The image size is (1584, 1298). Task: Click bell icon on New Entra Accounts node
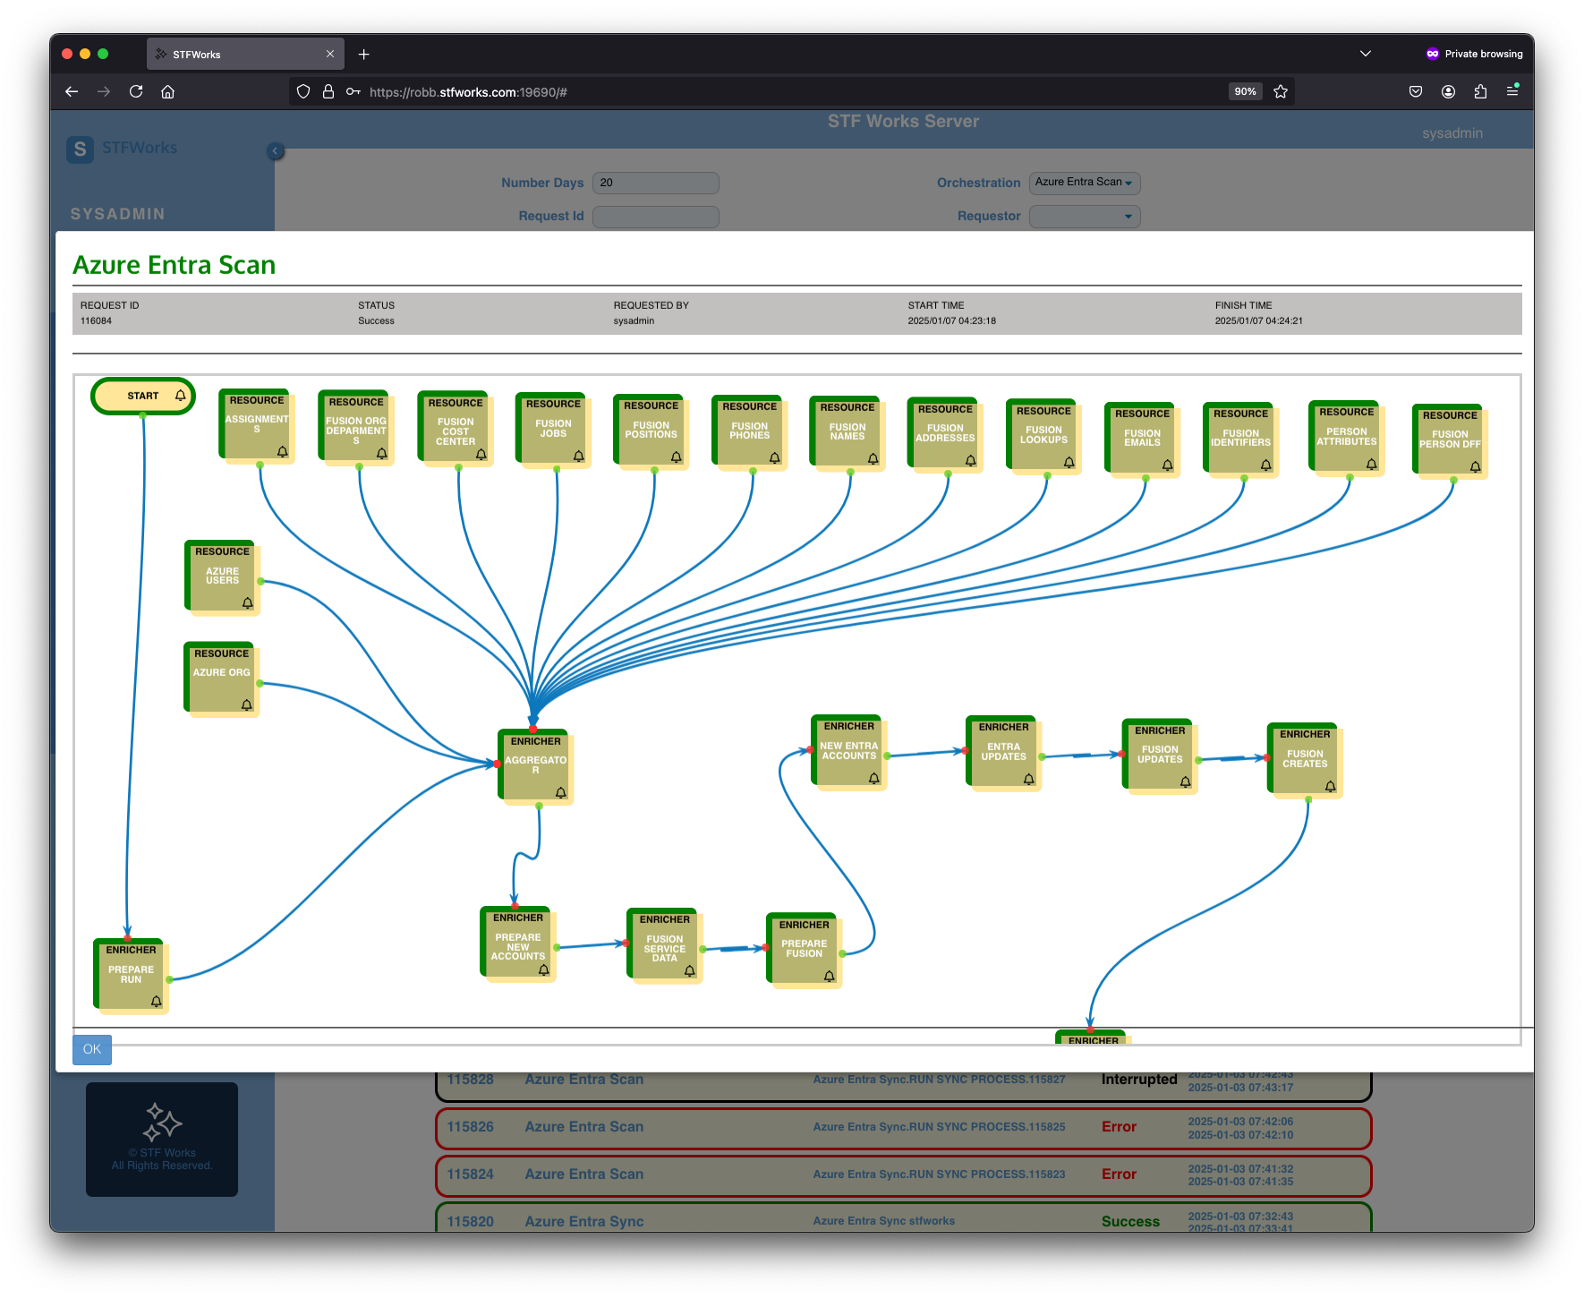(874, 778)
